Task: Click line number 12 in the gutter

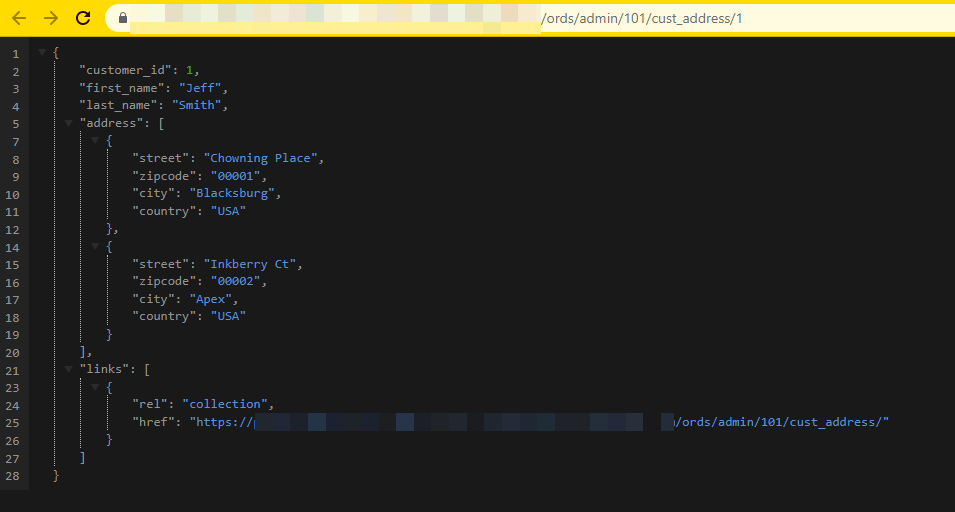Action: (x=13, y=230)
